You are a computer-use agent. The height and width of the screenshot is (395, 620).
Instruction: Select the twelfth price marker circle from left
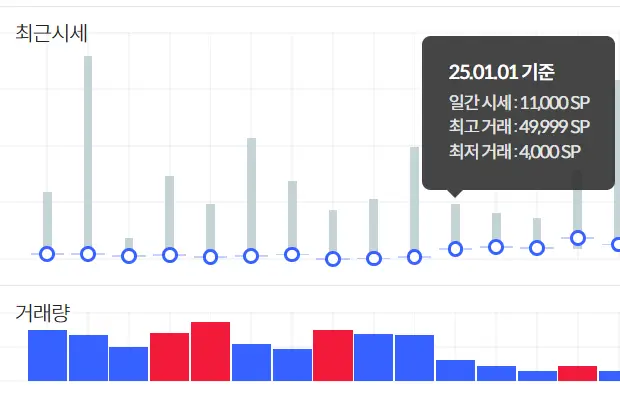pos(496,247)
